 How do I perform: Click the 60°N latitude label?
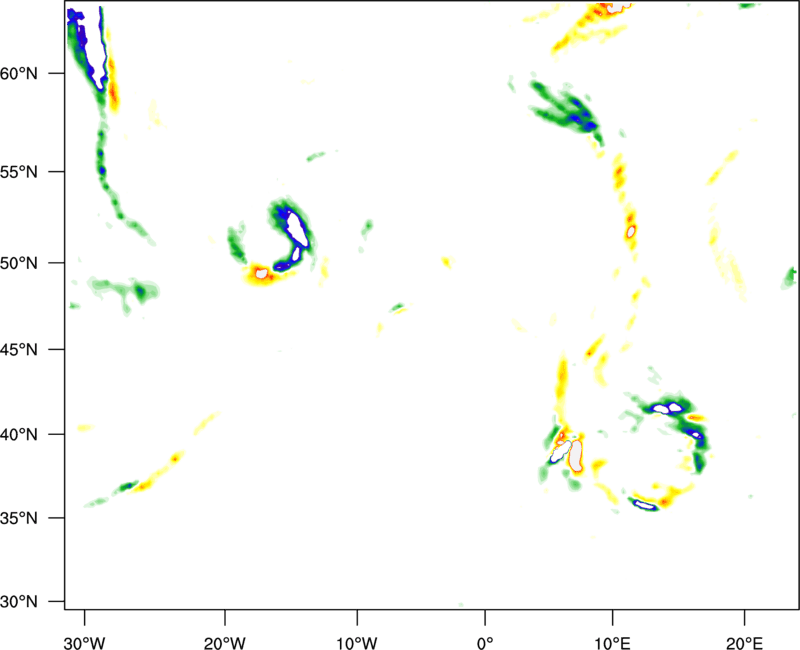coord(19,74)
